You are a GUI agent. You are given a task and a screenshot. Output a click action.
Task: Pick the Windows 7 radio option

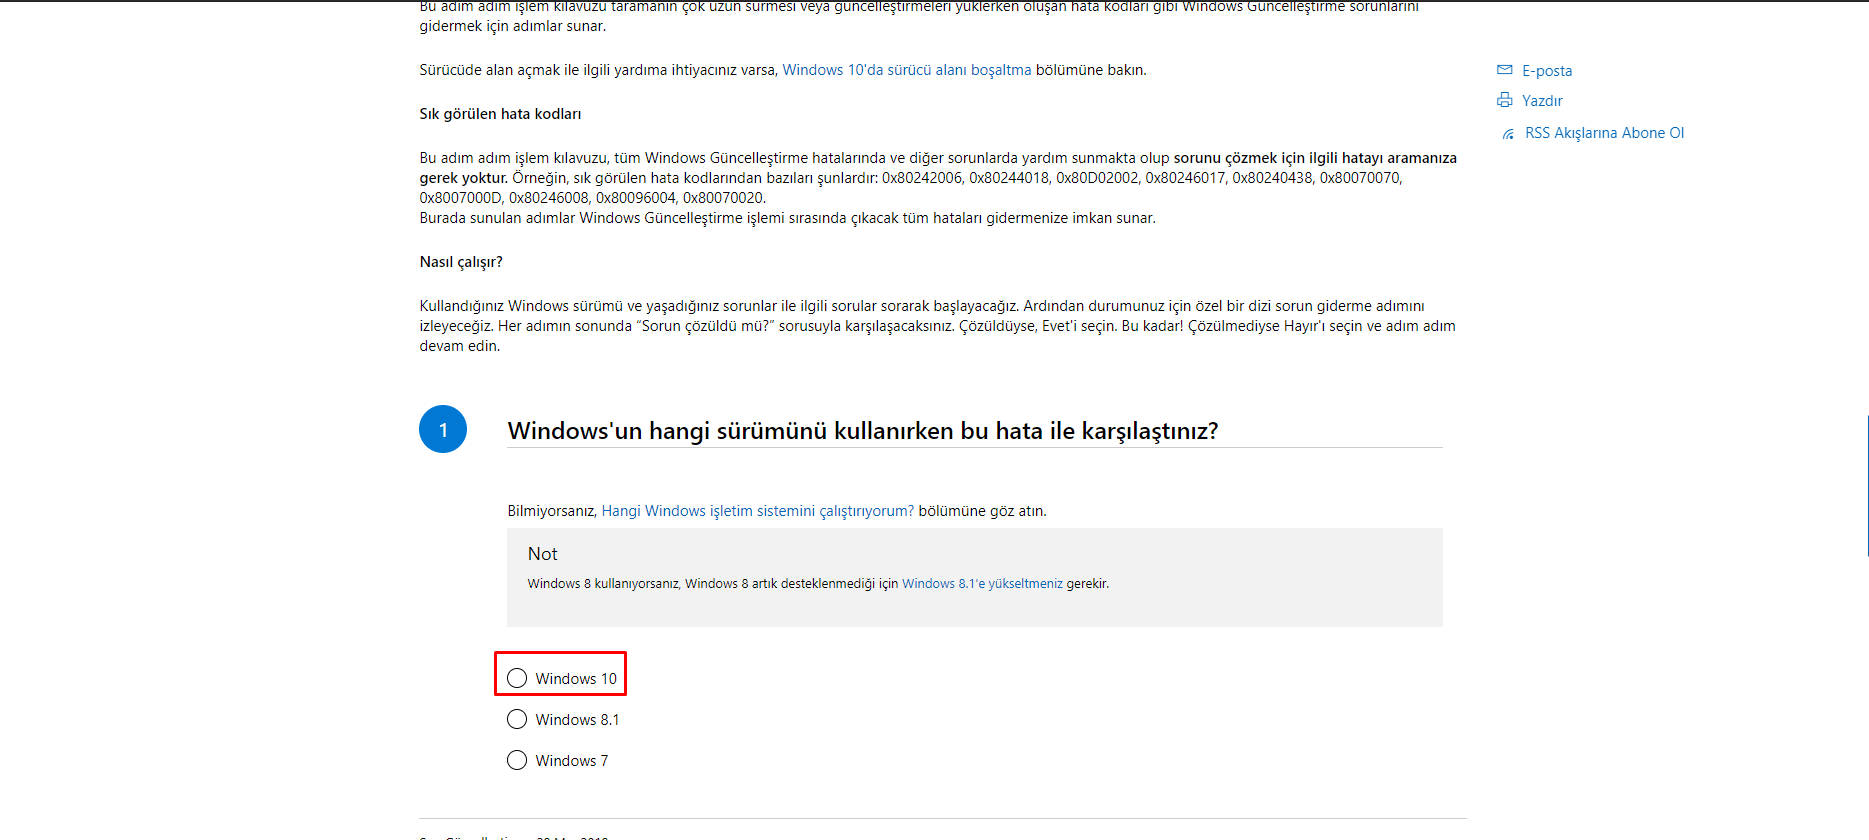(517, 760)
